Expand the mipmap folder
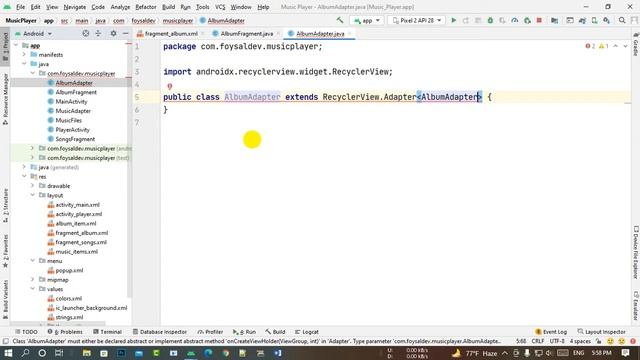 point(33,280)
